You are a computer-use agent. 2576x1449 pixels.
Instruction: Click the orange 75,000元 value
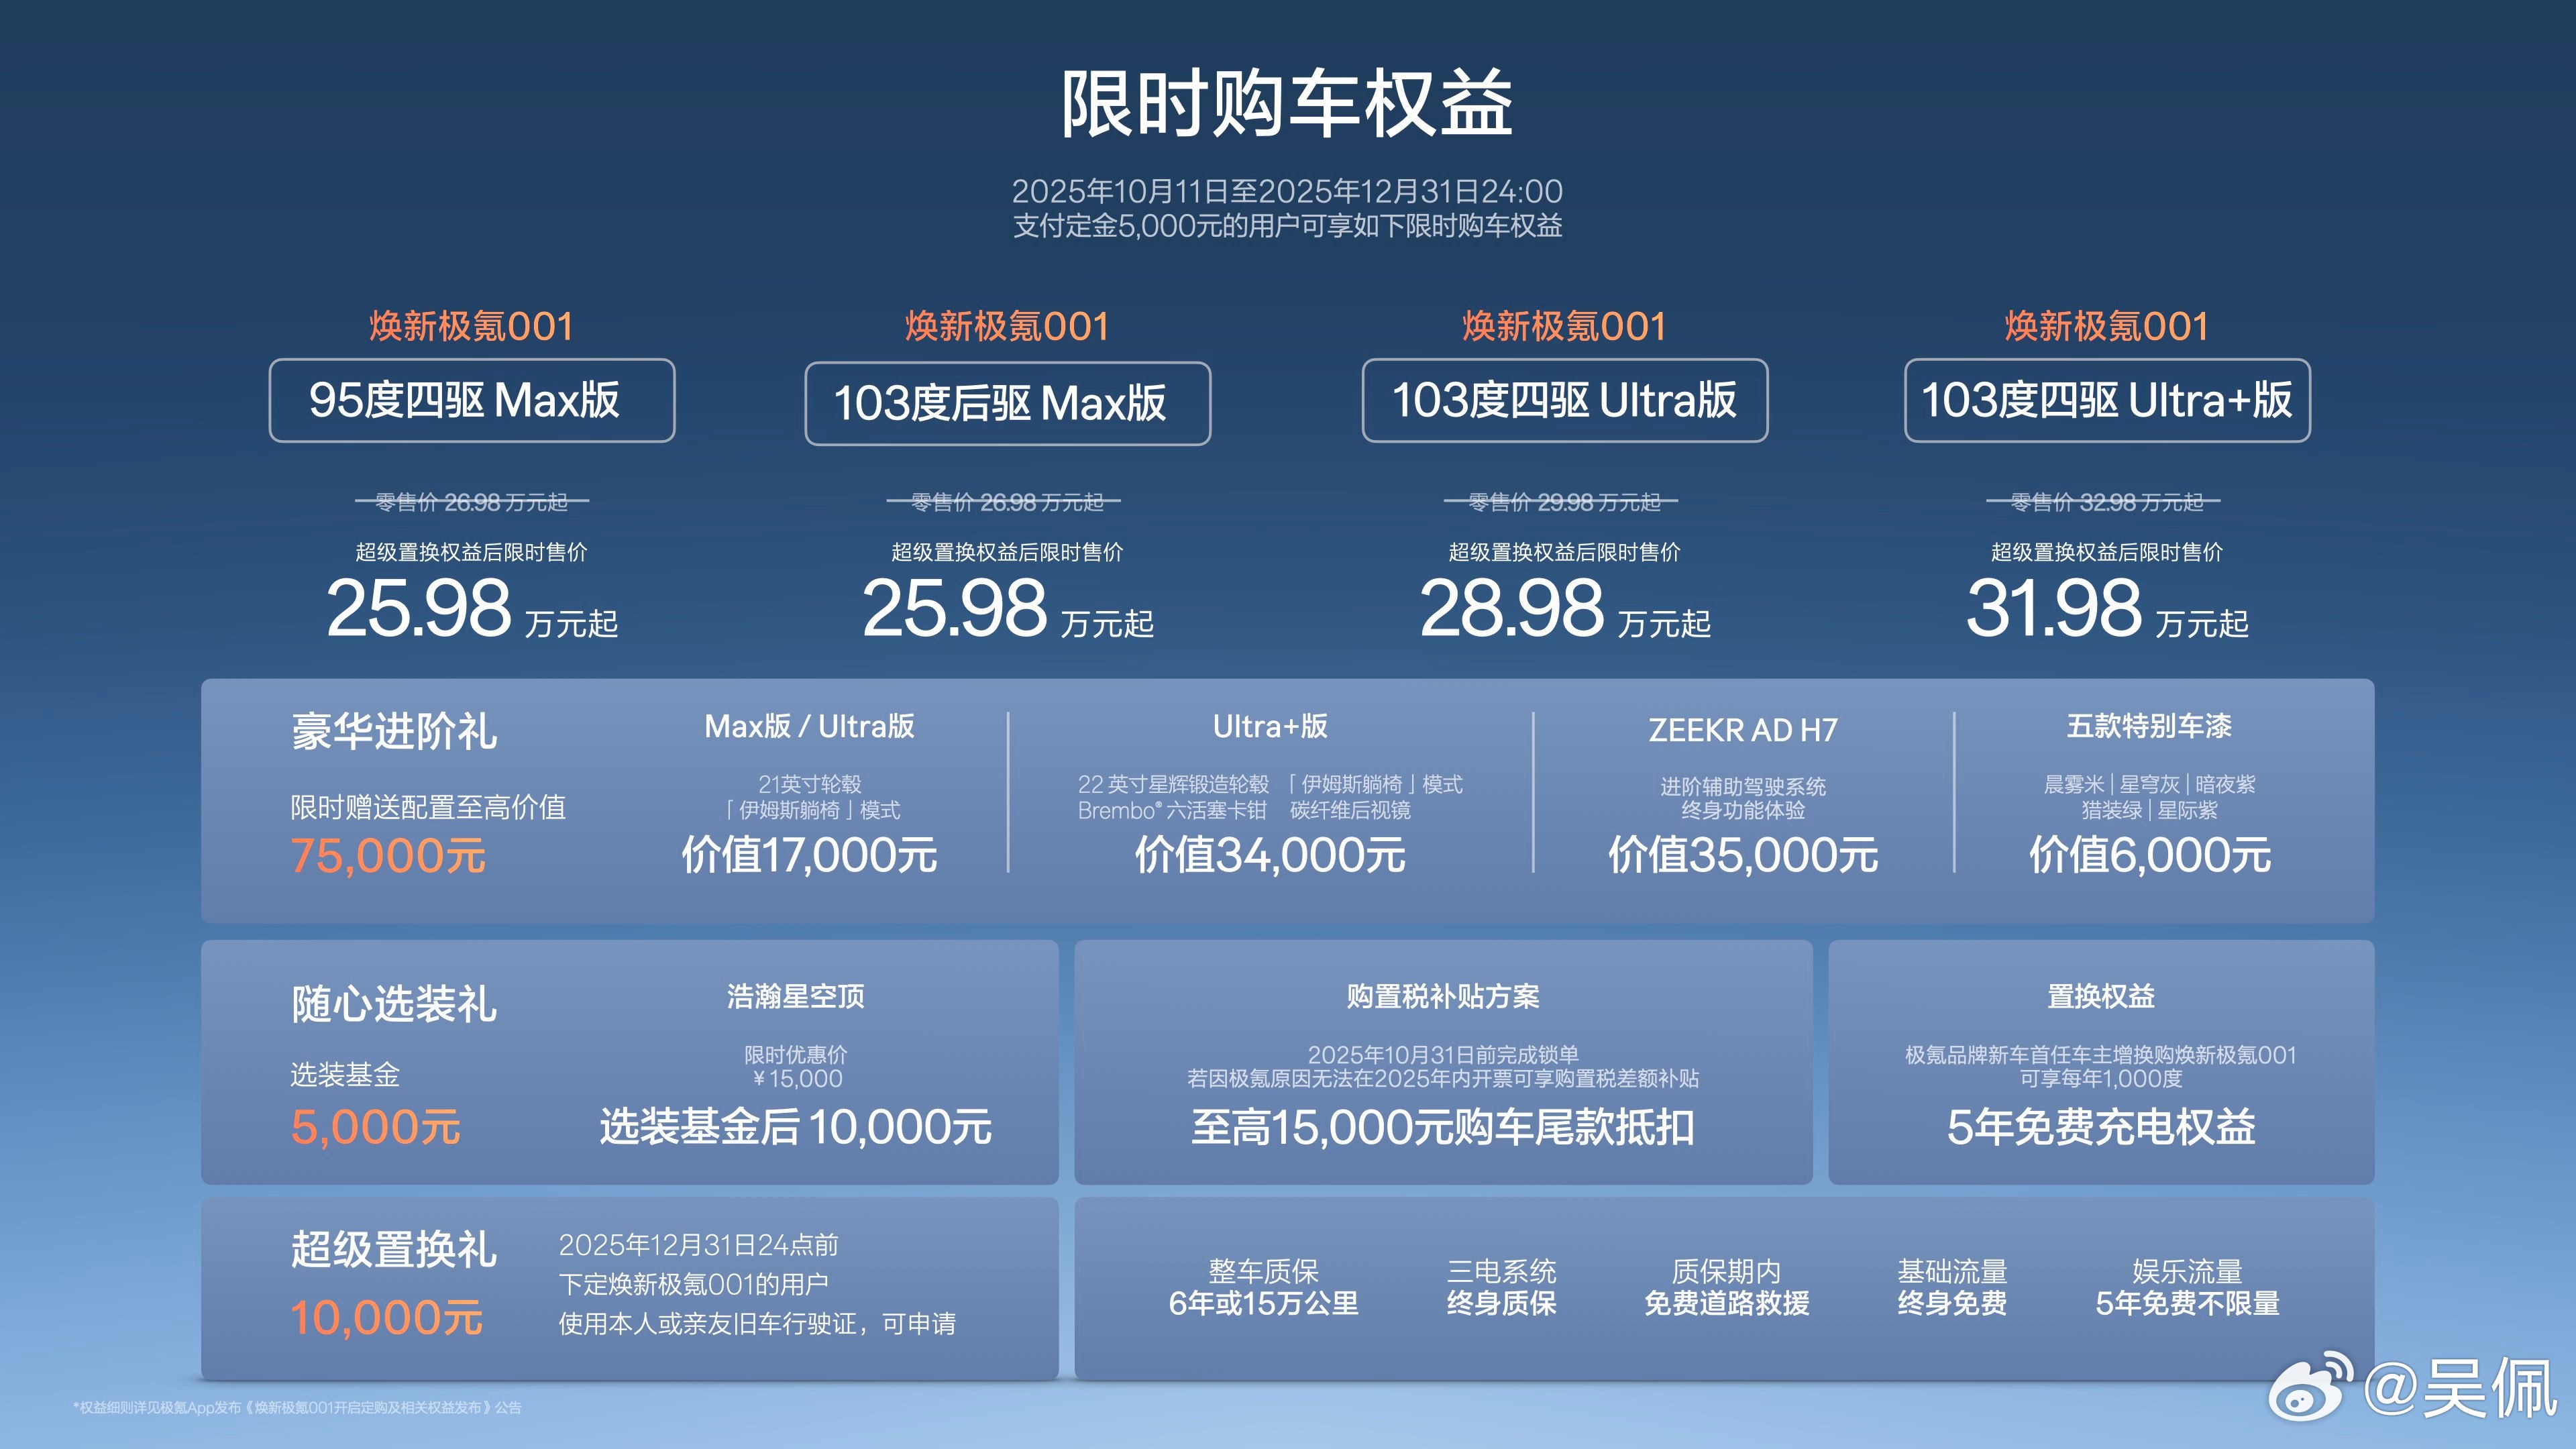pos(388,856)
